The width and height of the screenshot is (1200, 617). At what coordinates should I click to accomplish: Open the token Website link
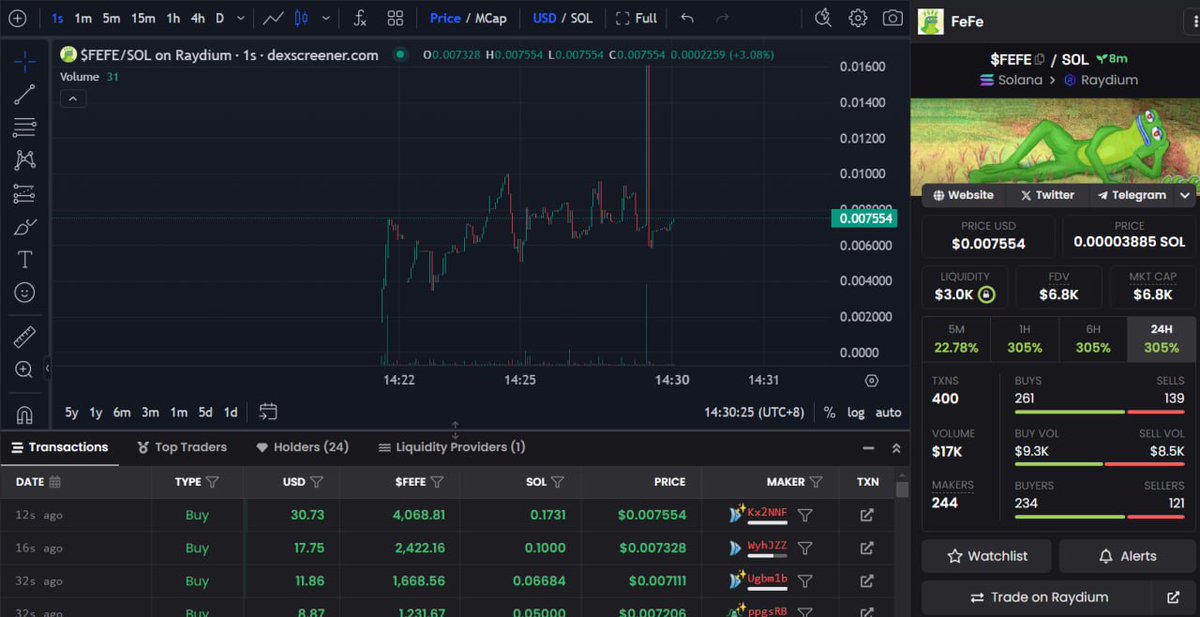(x=963, y=196)
